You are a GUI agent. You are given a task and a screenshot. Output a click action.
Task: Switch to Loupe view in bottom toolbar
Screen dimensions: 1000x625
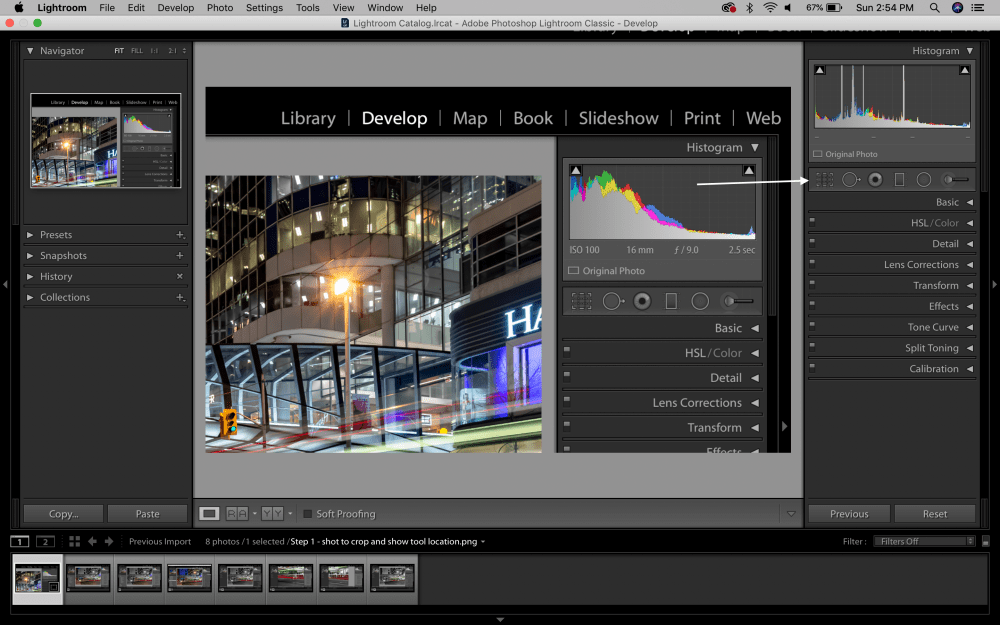[209, 514]
